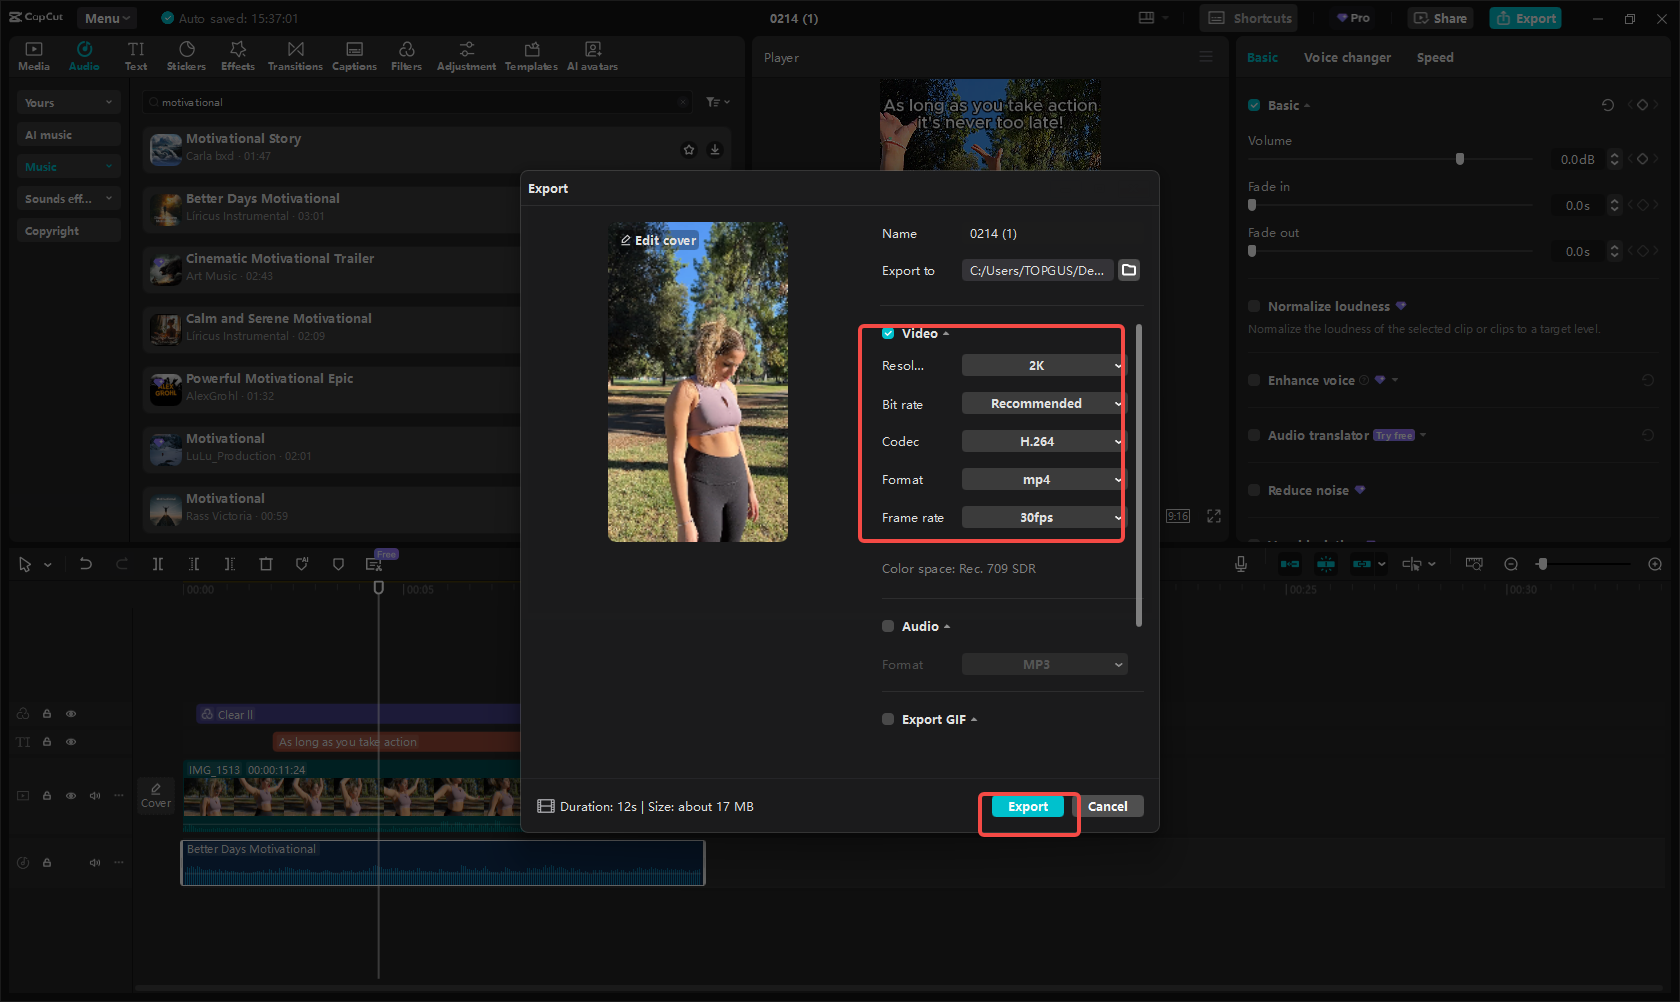Open the Frame rate dropdown showing 30fps
The image size is (1680, 1002).
click(1042, 518)
